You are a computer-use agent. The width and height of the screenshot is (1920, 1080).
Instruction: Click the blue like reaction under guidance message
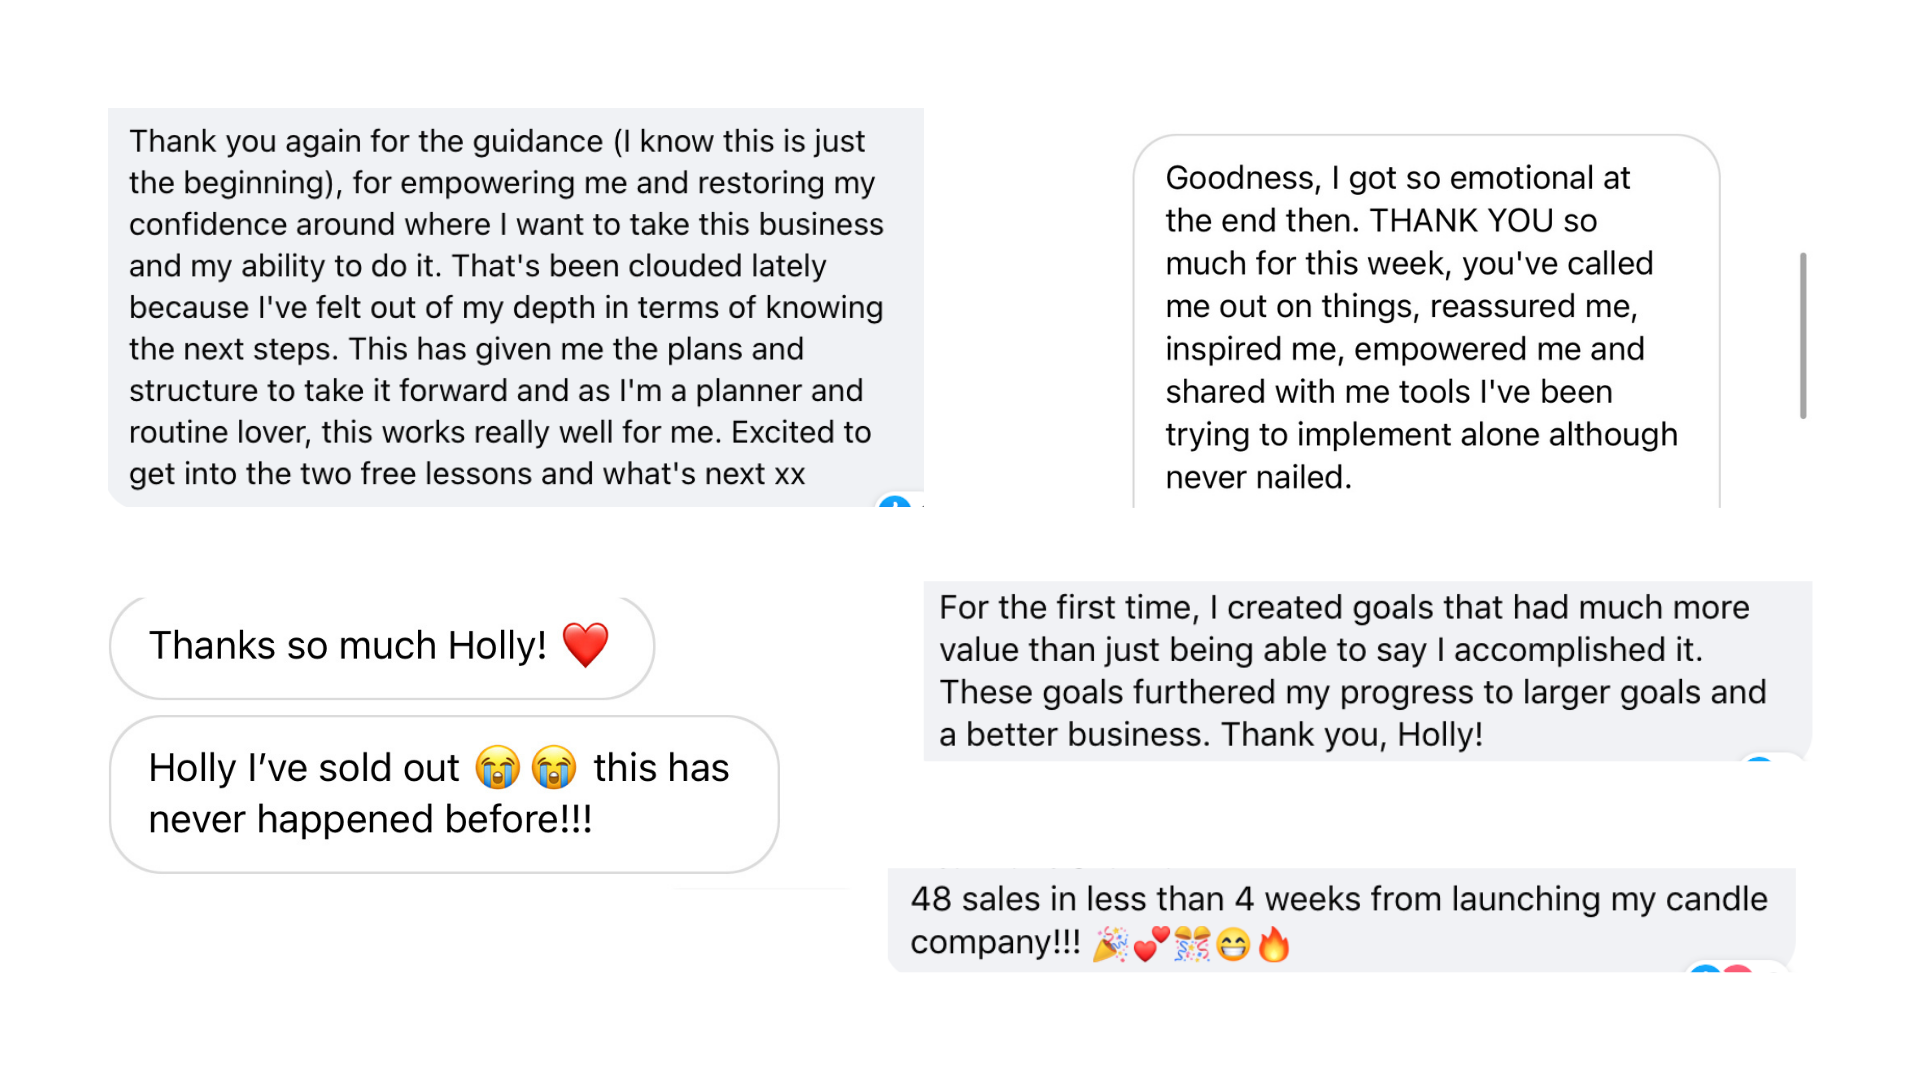[895, 502]
